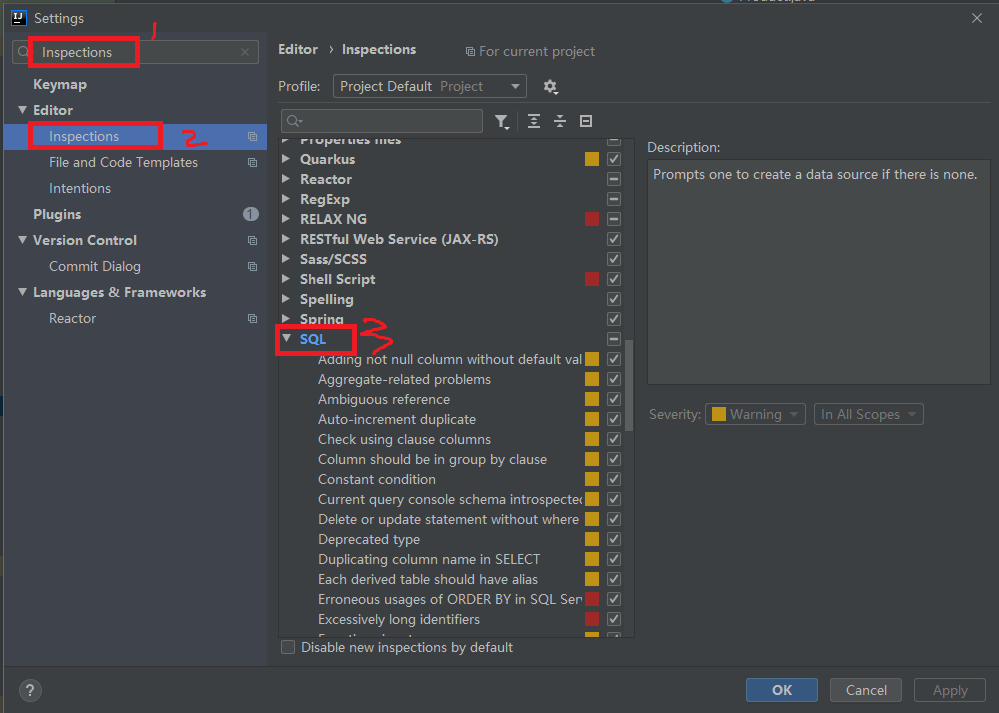Open profile gear settings menu
The height and width of the screenshot is (713, 999).
[x=550, y=87]
